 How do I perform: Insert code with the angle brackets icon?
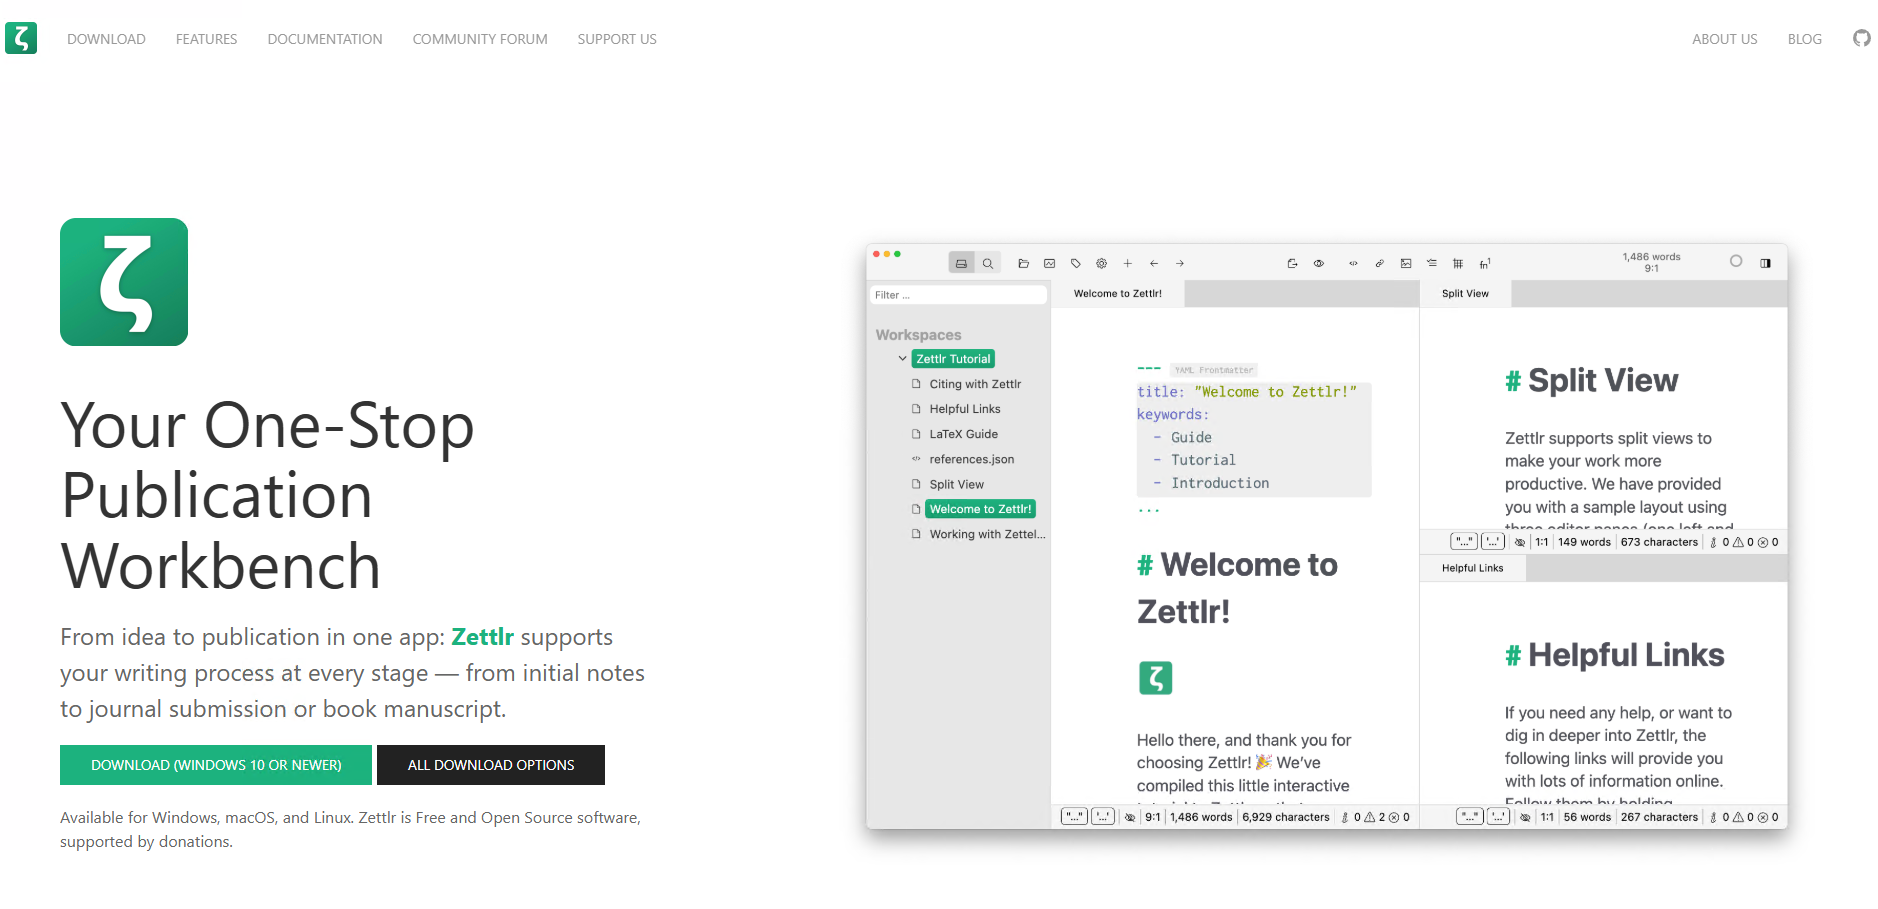coord(1353,263)
